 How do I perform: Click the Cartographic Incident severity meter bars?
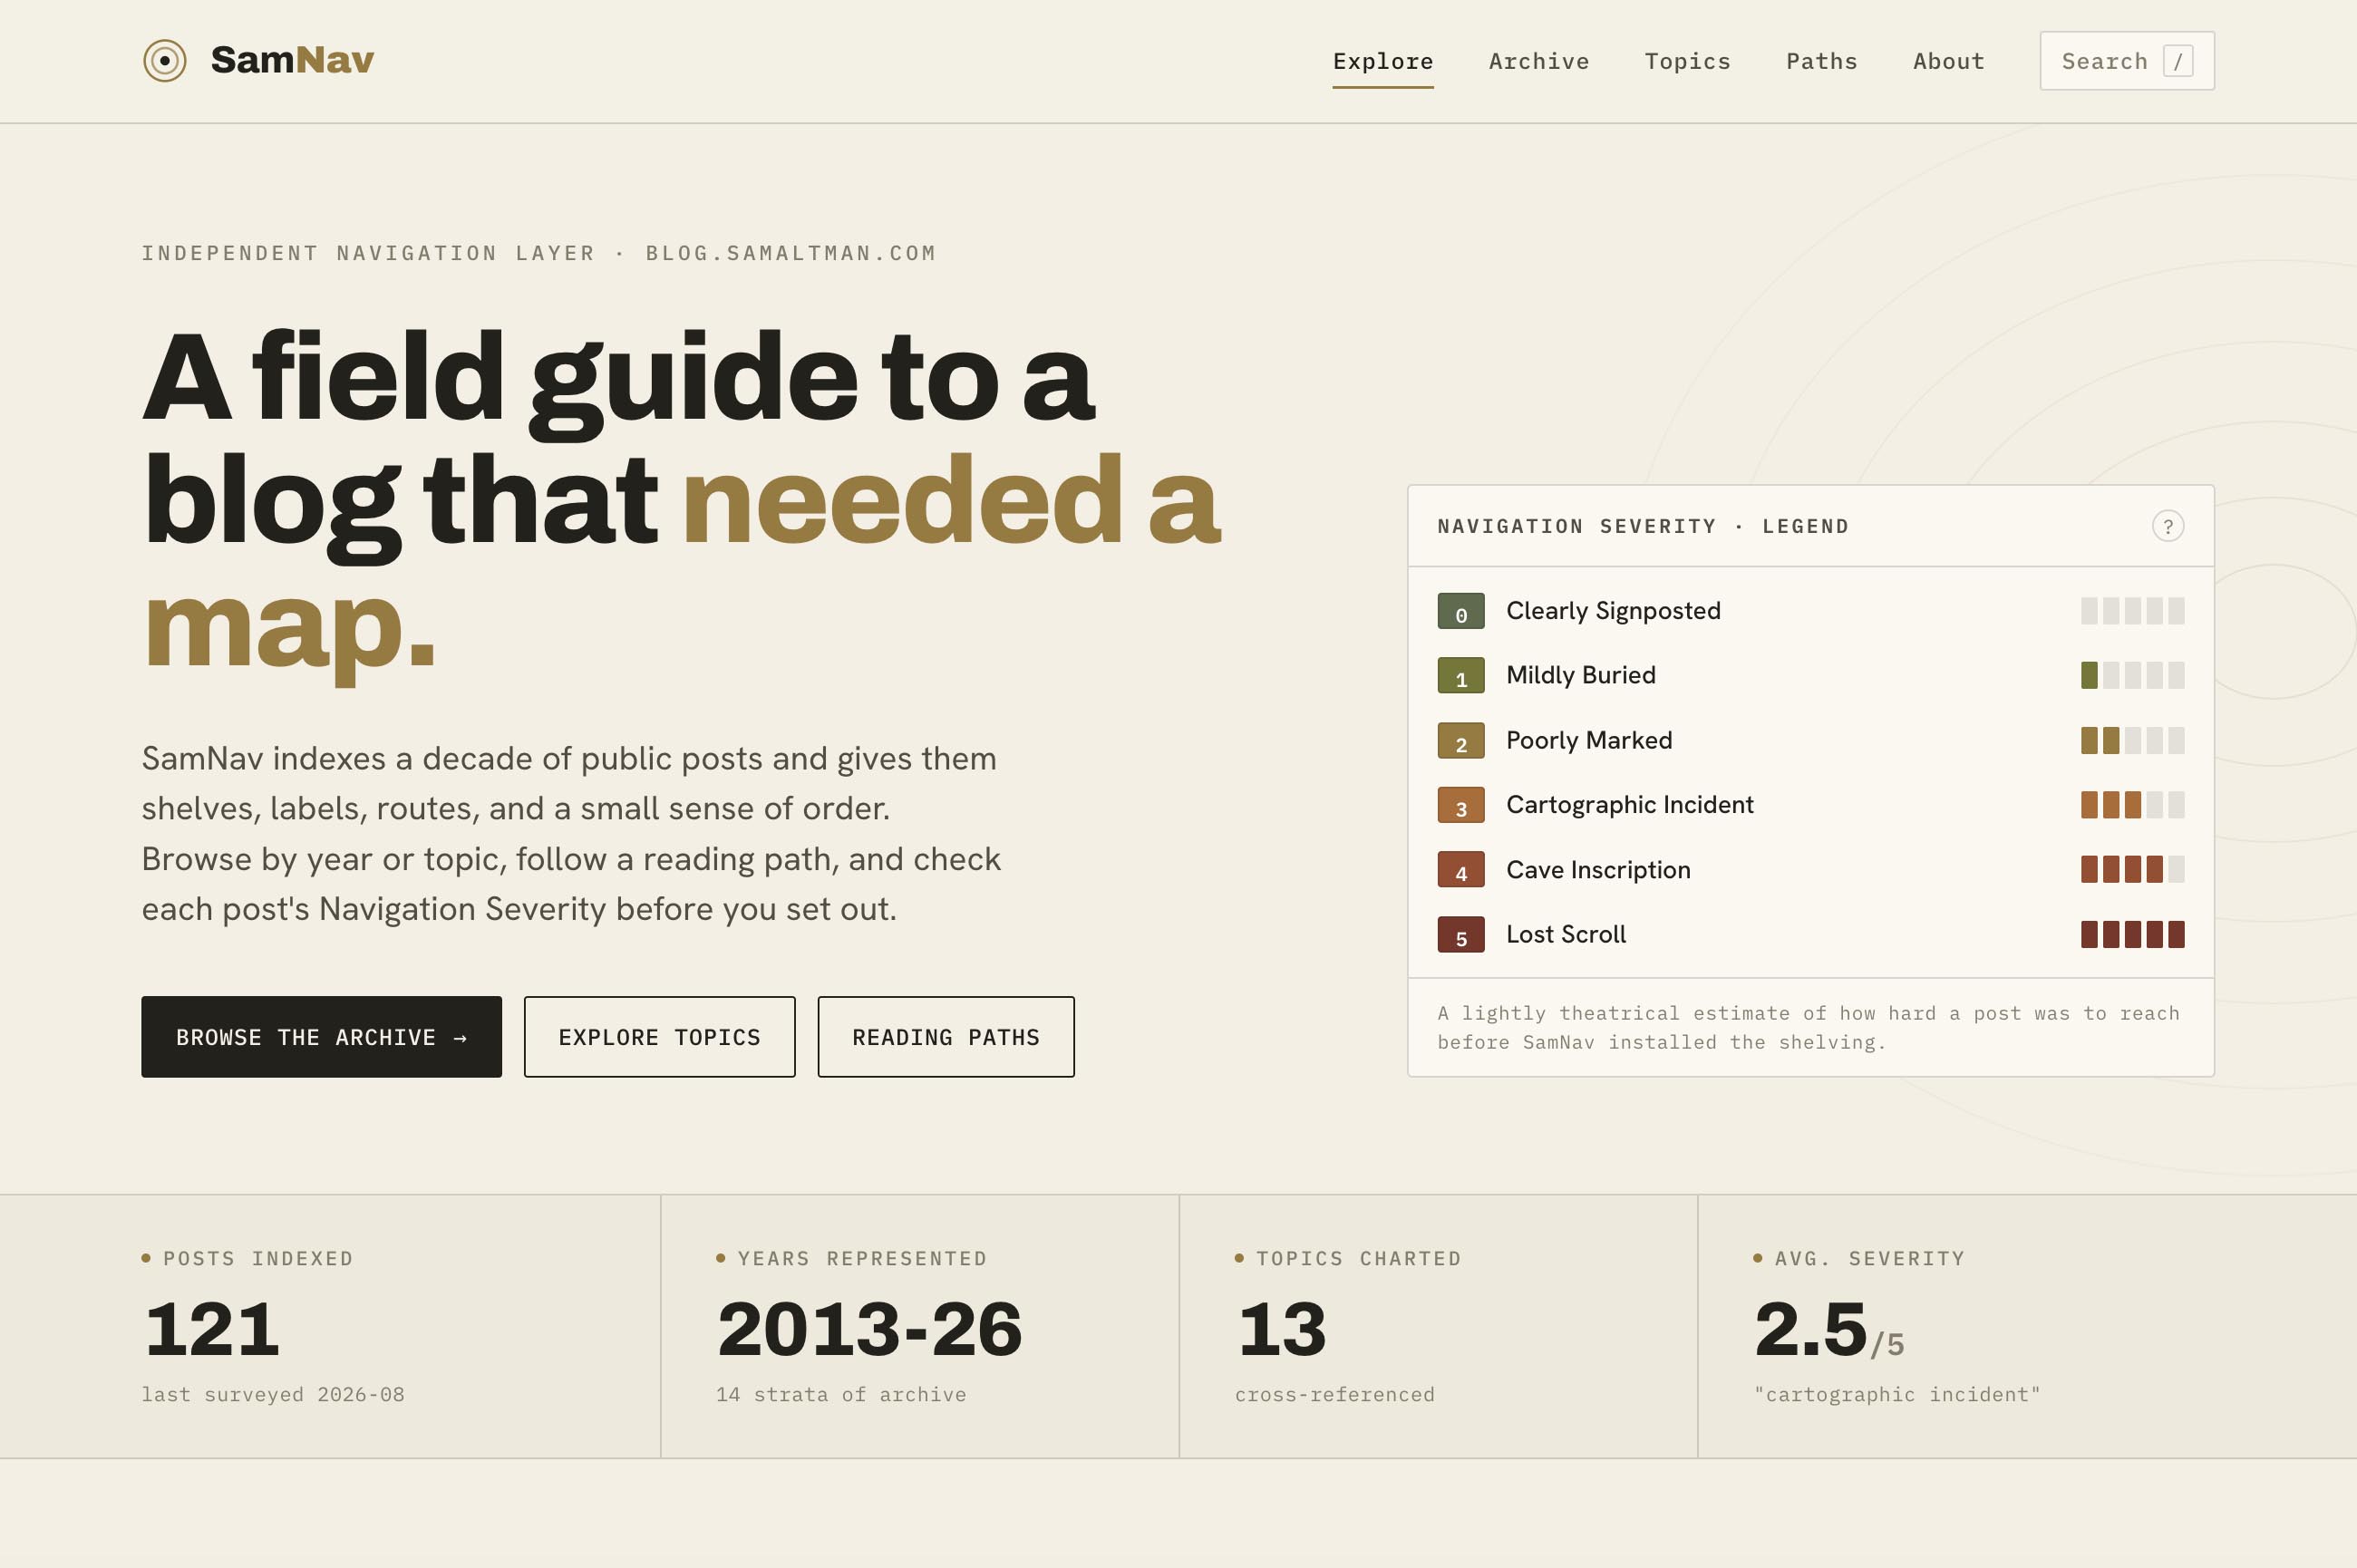coord(2132,805)
